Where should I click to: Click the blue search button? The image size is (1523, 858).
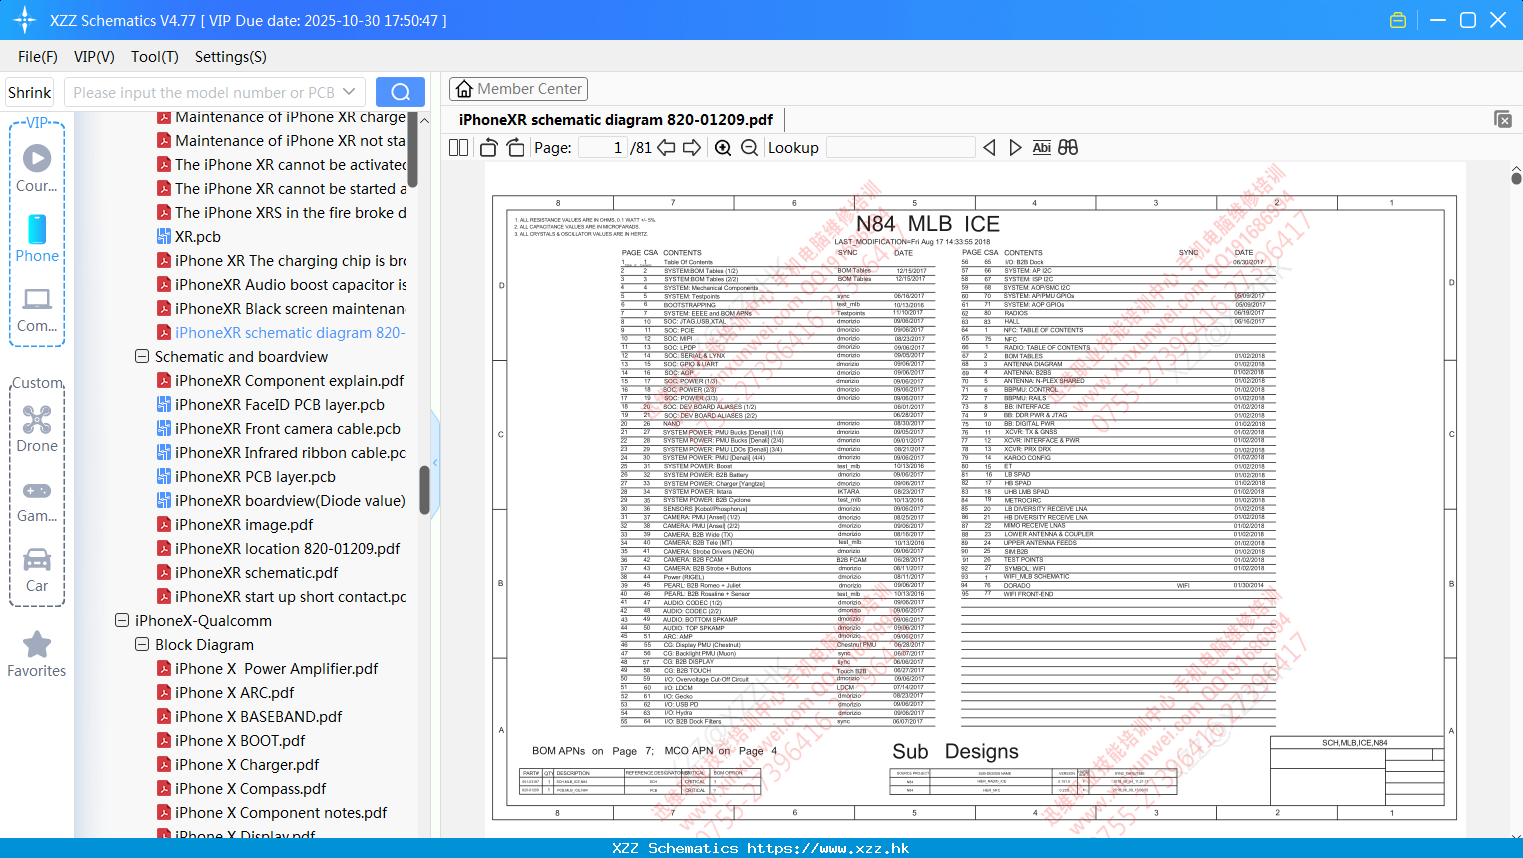[400, 92]
